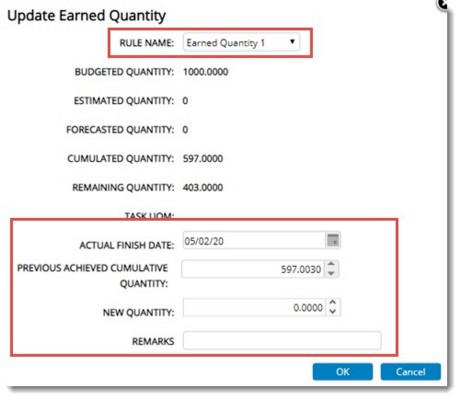This screenshot has height=400, width=461.
Task: Open the Rule Name dropdown
Action: click(x=241, y=42)
